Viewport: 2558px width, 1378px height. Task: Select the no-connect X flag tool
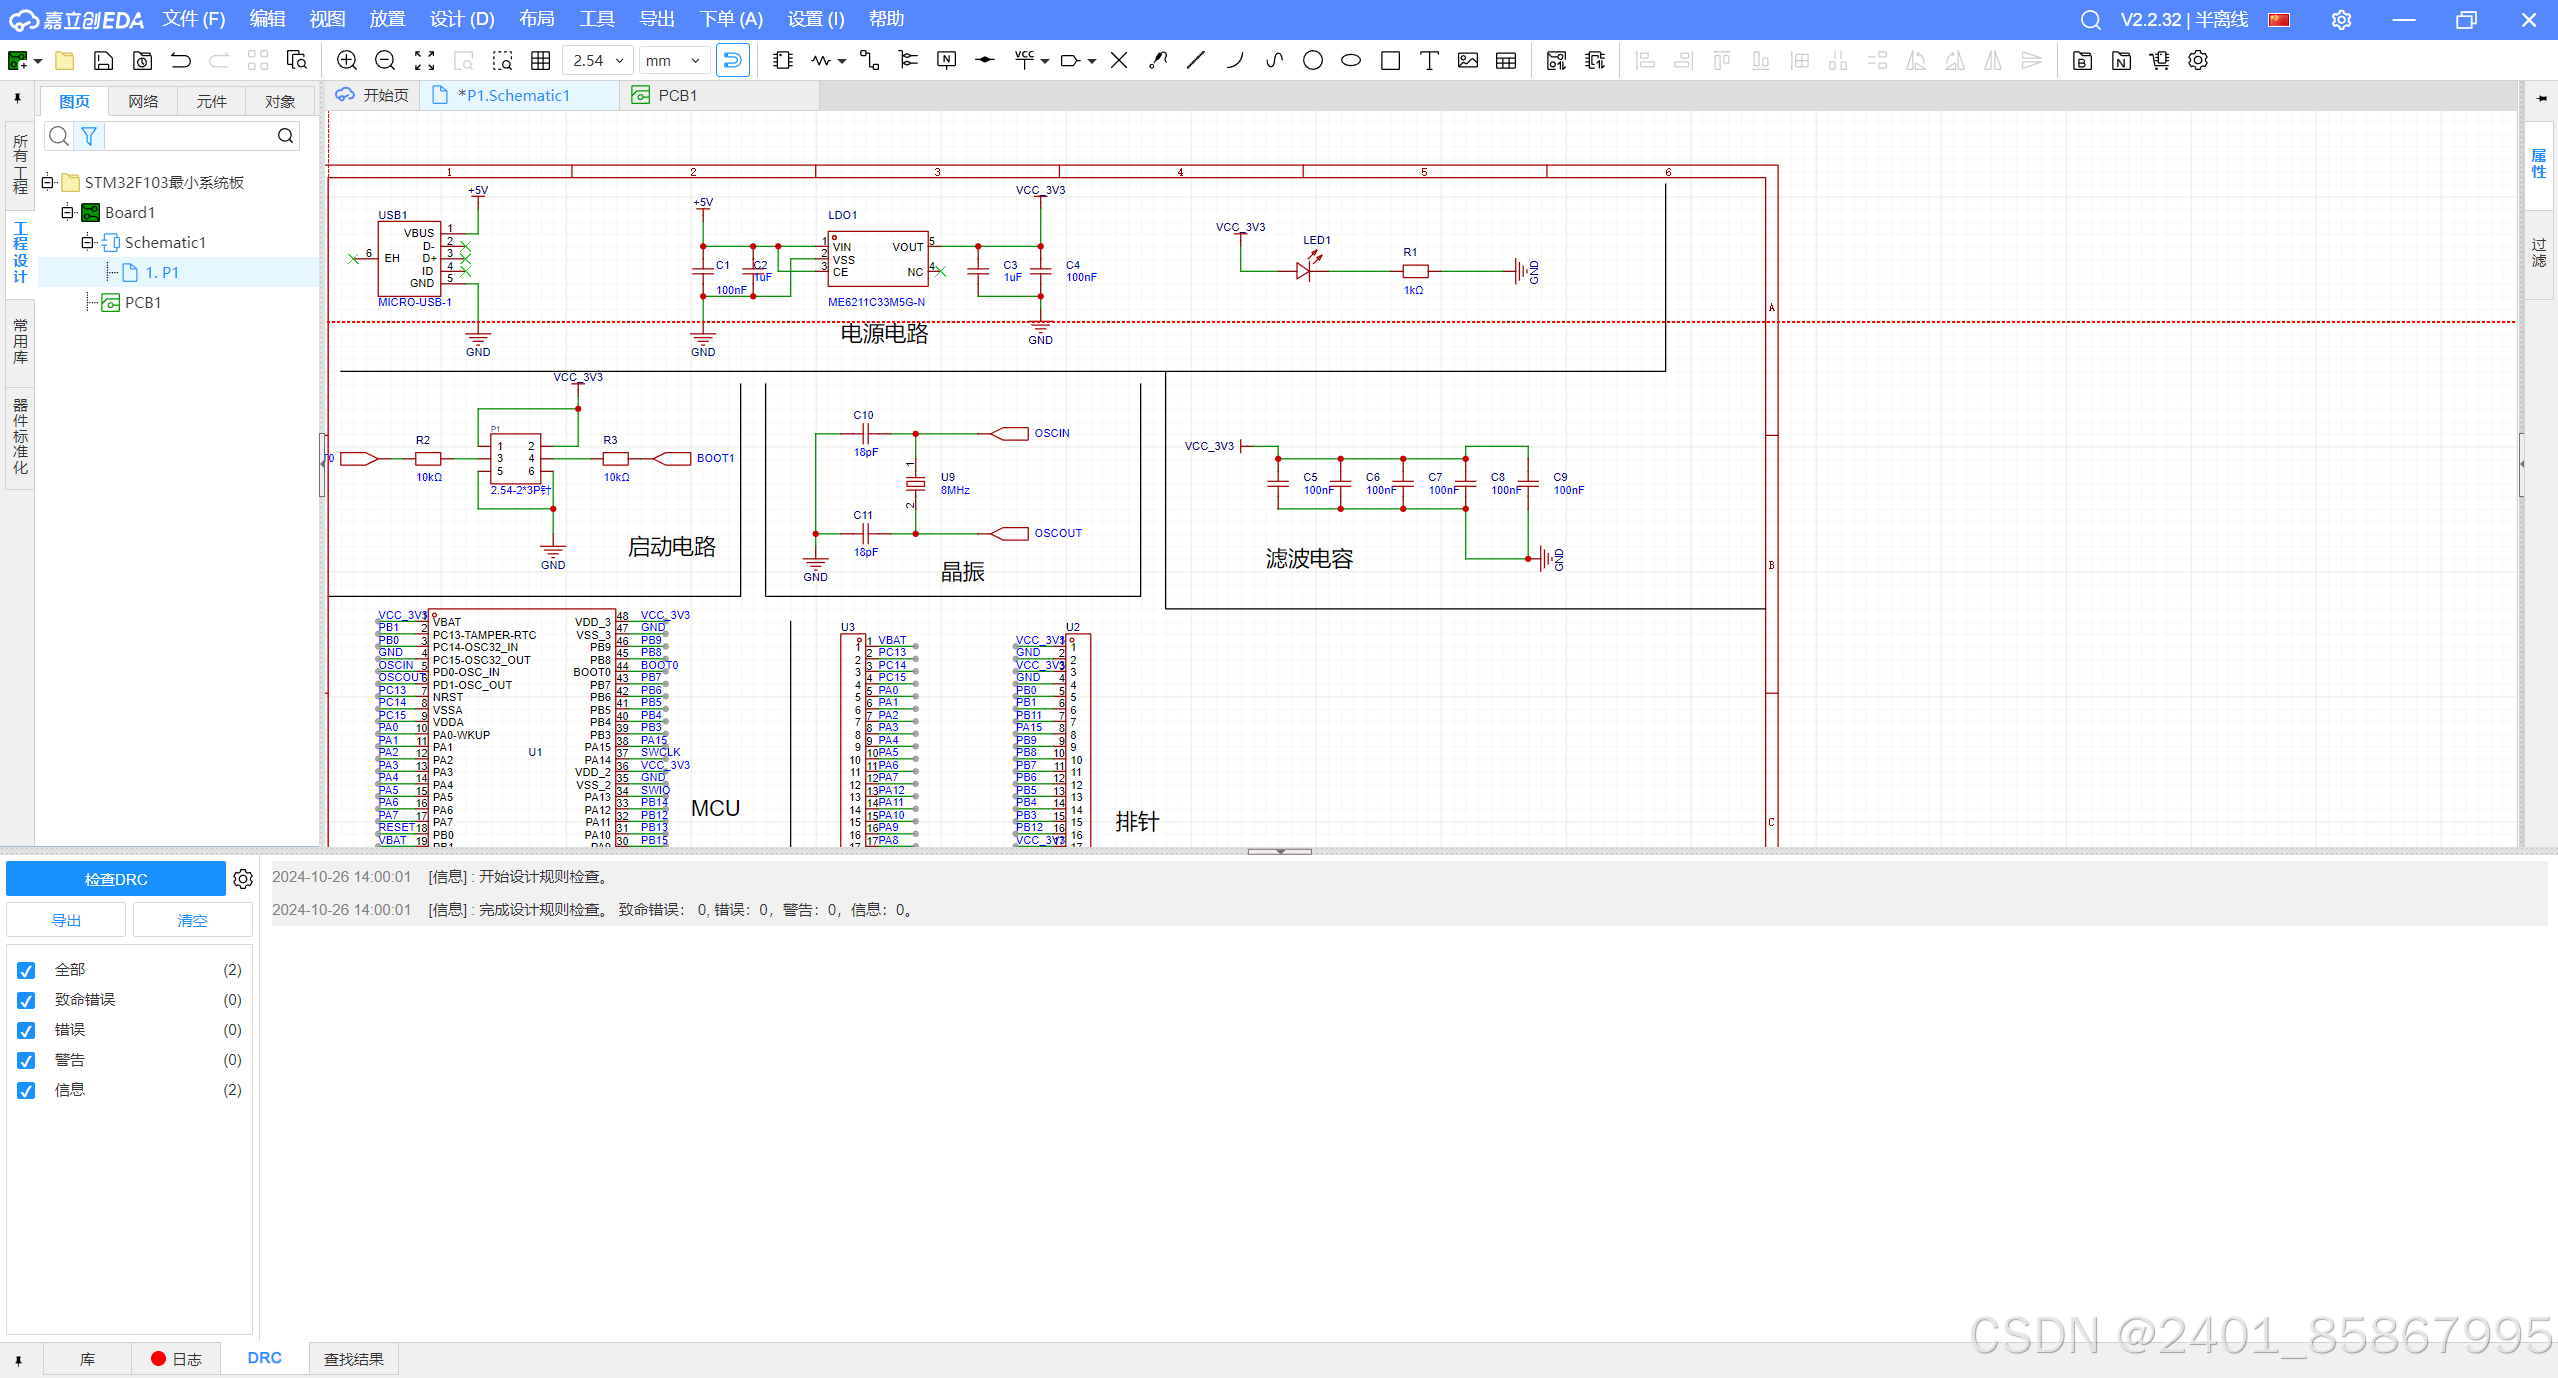(1119, 61)
